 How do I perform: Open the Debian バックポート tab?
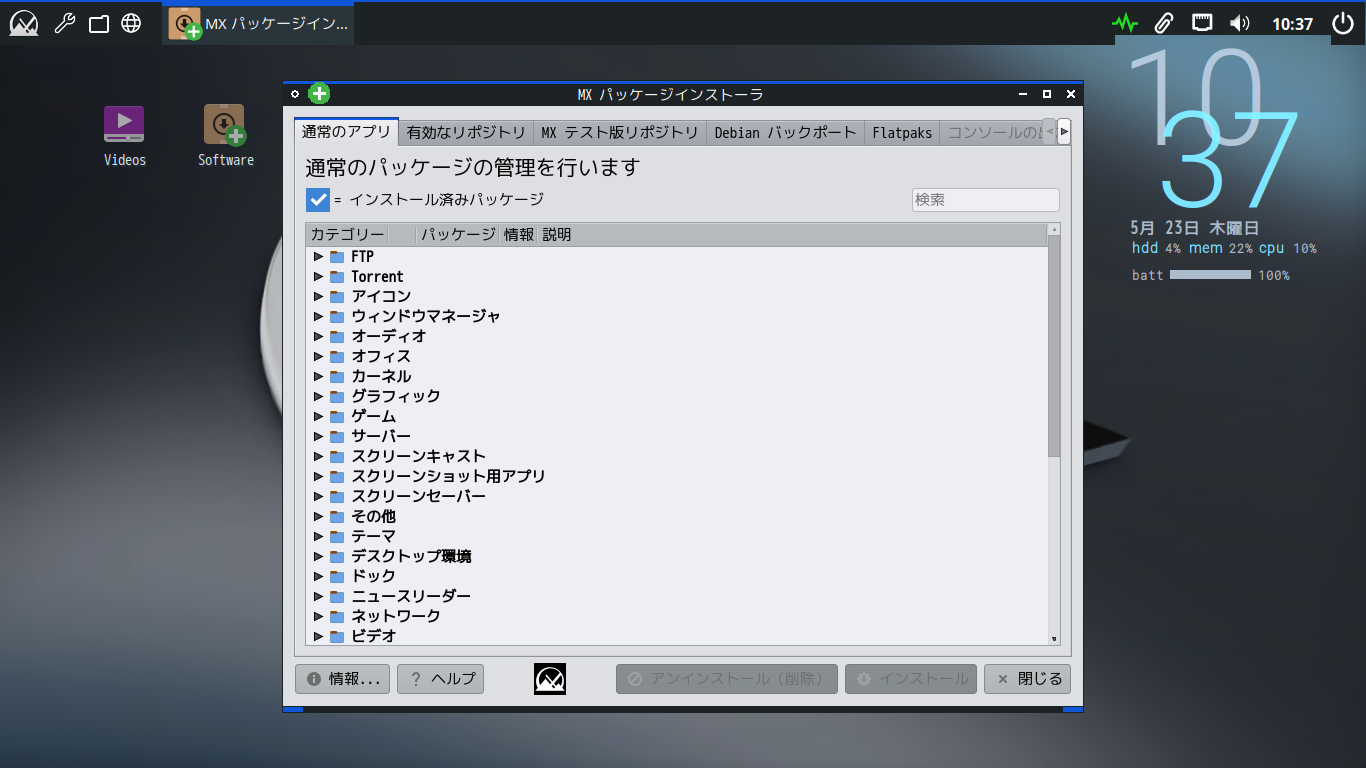[785, 132]
